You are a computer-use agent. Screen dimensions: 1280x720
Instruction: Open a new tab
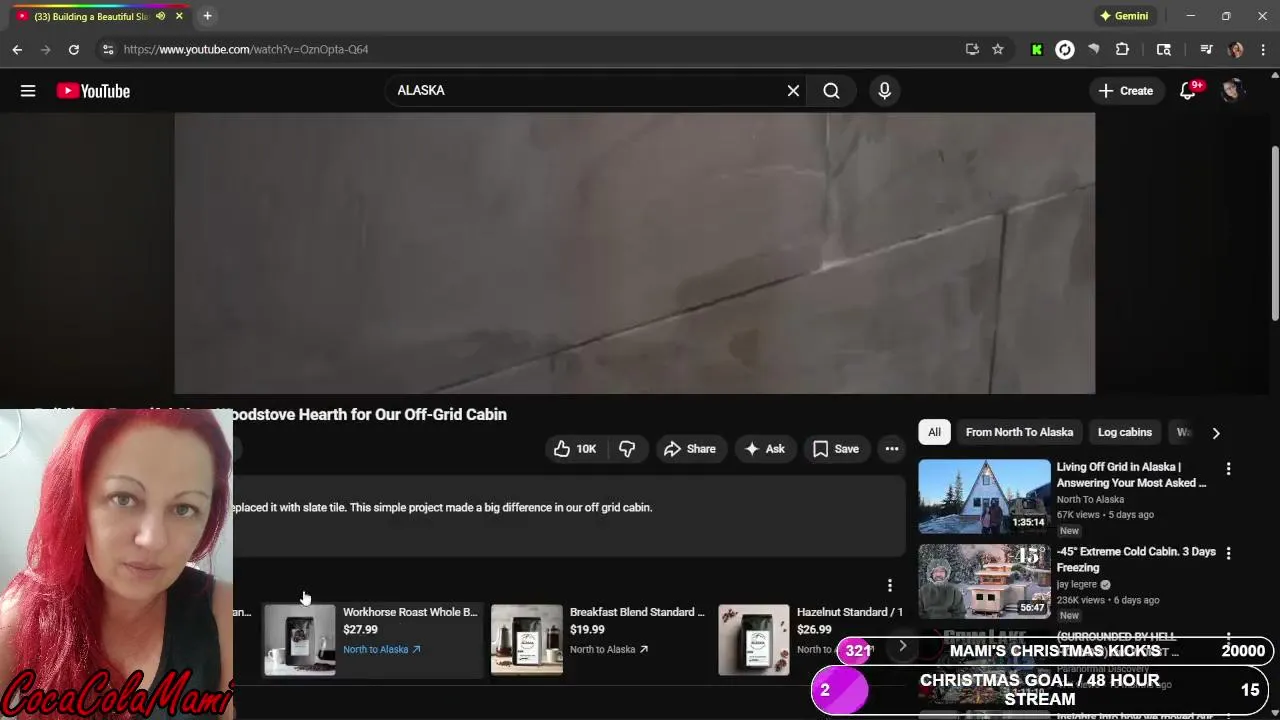pyautogui.click(x=207, y=16)
